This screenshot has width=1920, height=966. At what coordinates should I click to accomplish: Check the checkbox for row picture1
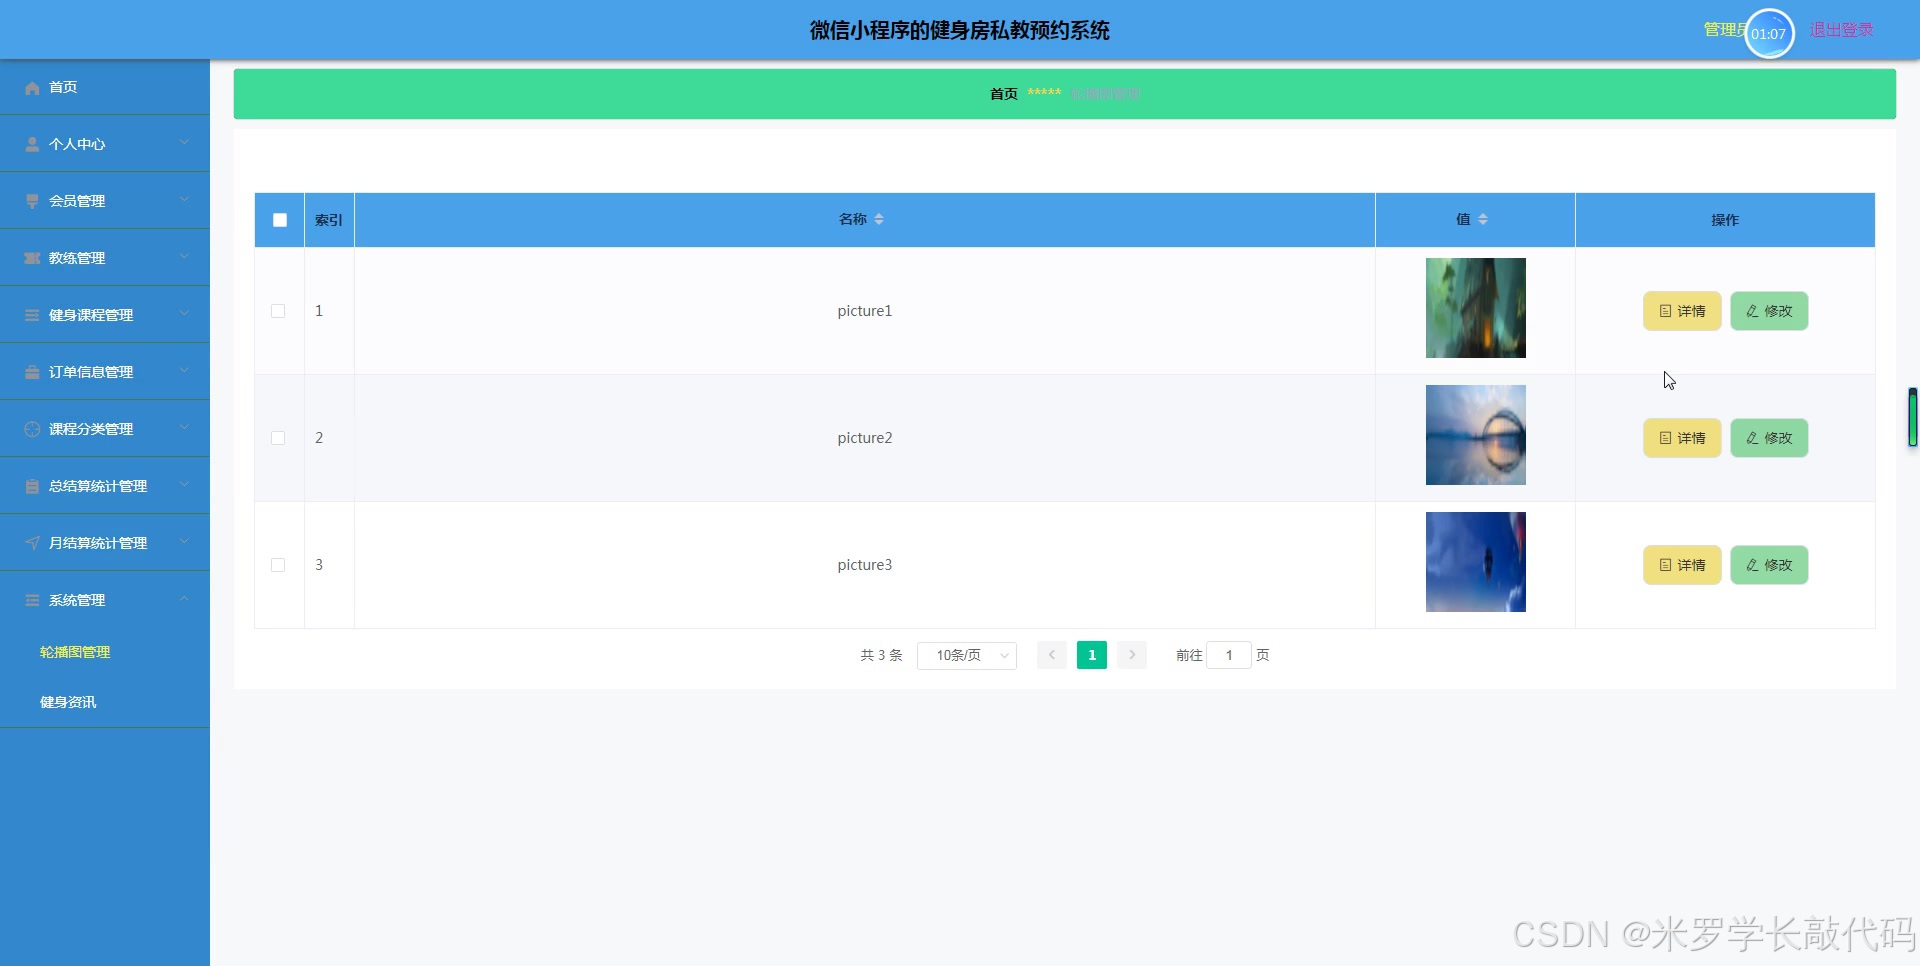(x=278, y=312)
